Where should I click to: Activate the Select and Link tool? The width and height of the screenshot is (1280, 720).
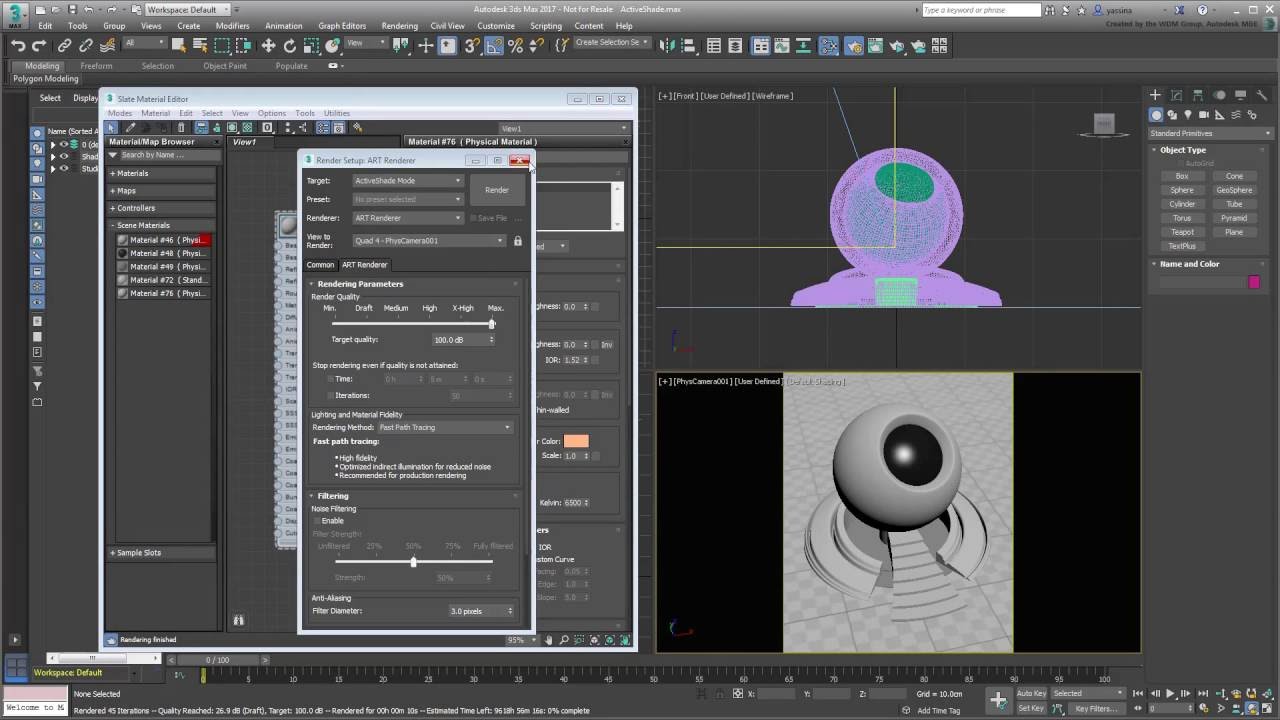[64, 45]
